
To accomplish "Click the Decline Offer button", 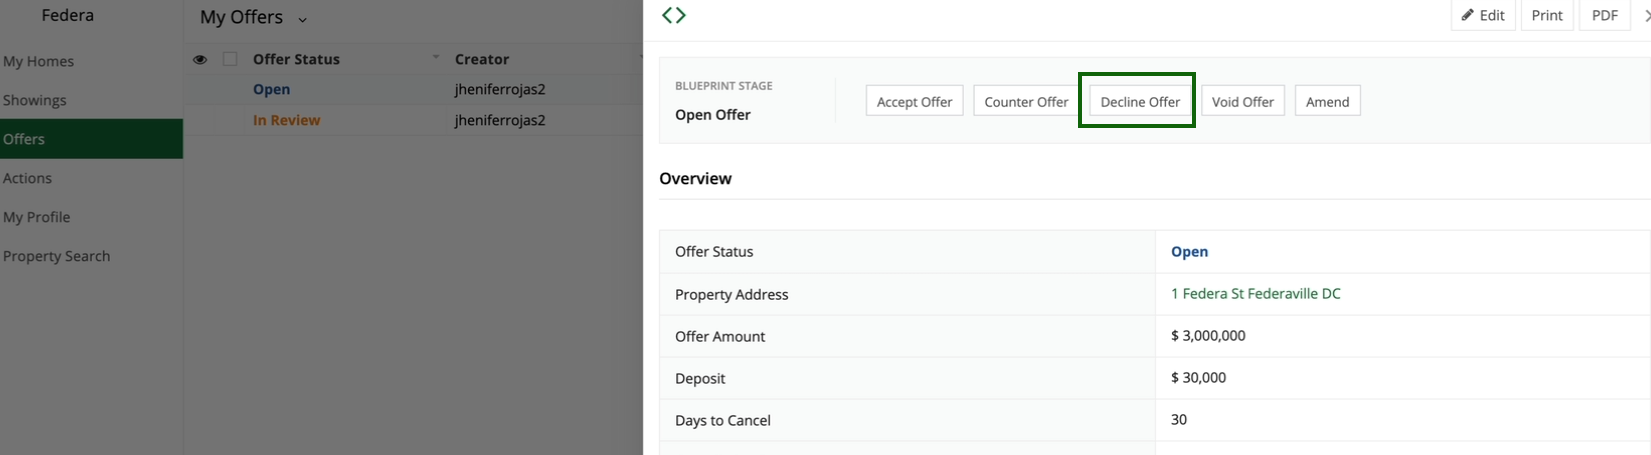I will click(1140, 101).
